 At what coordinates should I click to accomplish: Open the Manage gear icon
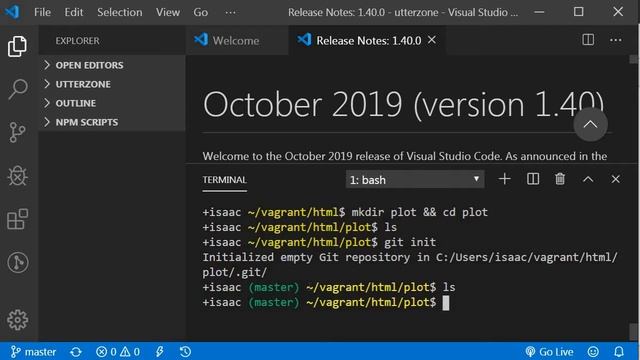pos(18,320)
